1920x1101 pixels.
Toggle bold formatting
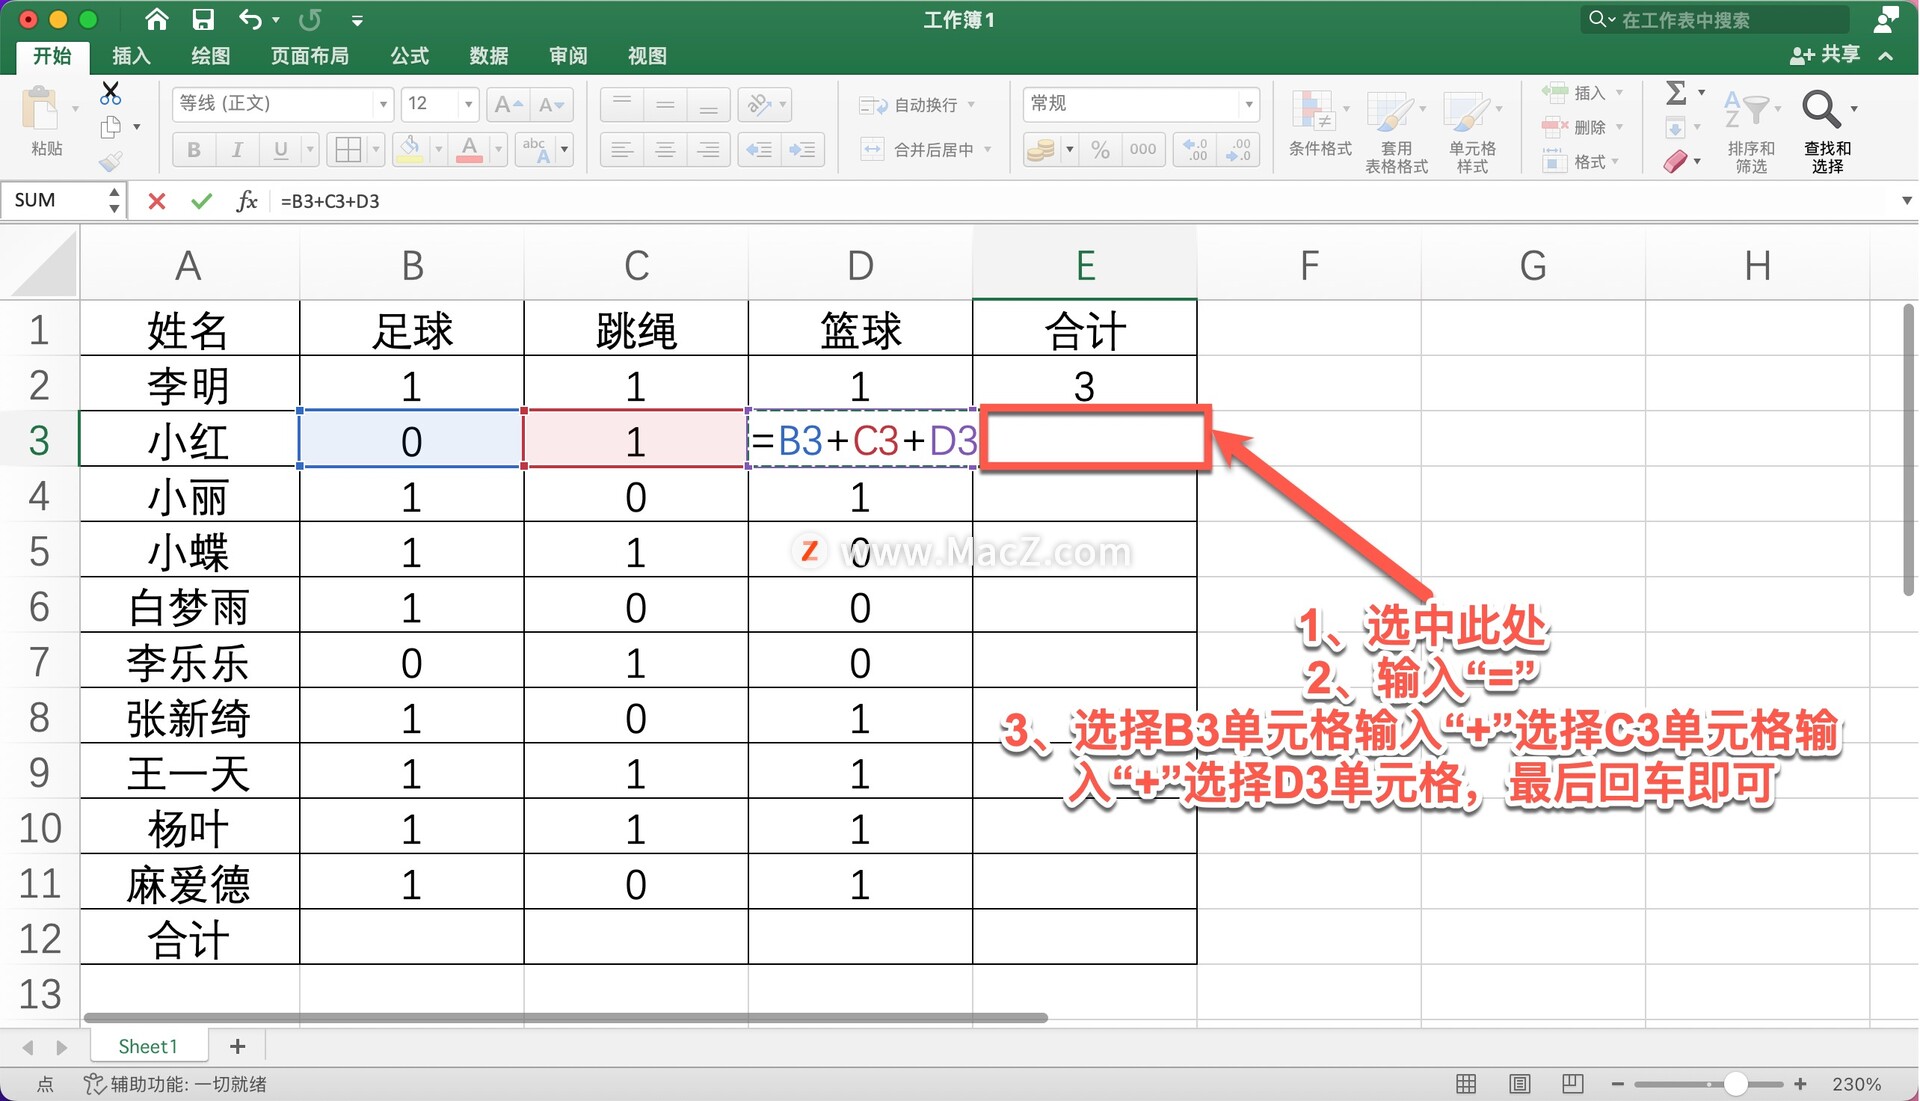194,150
